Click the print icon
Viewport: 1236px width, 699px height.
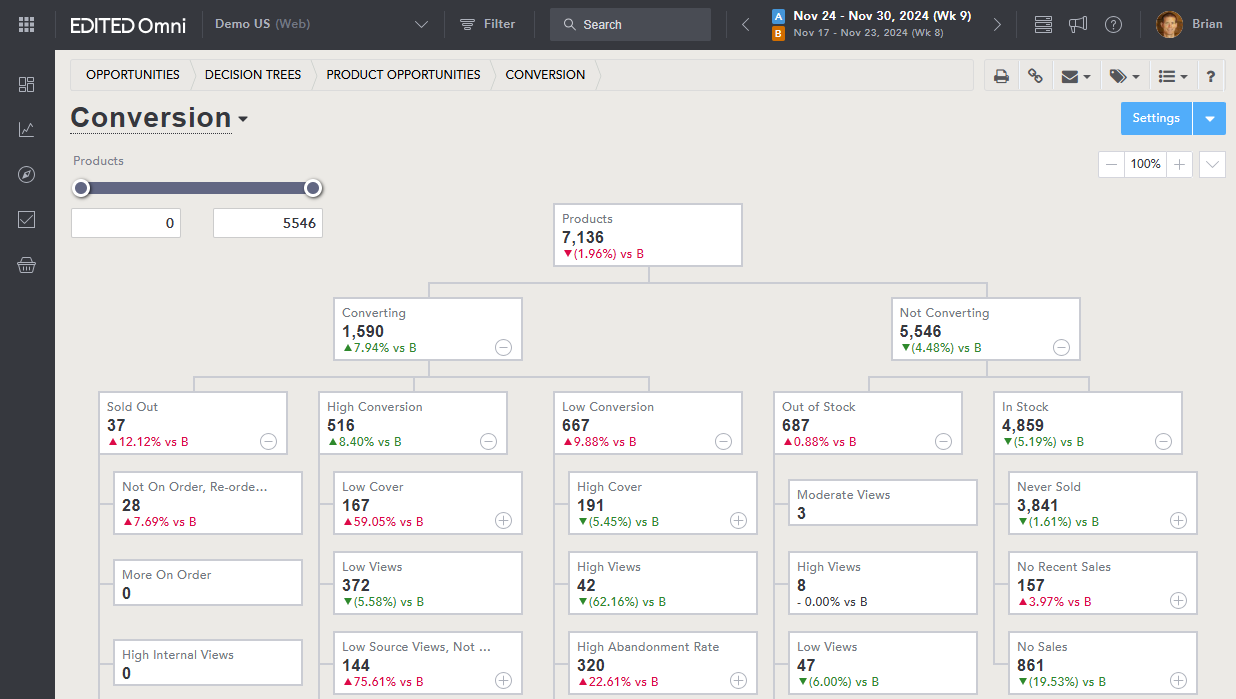point(1001,76)
